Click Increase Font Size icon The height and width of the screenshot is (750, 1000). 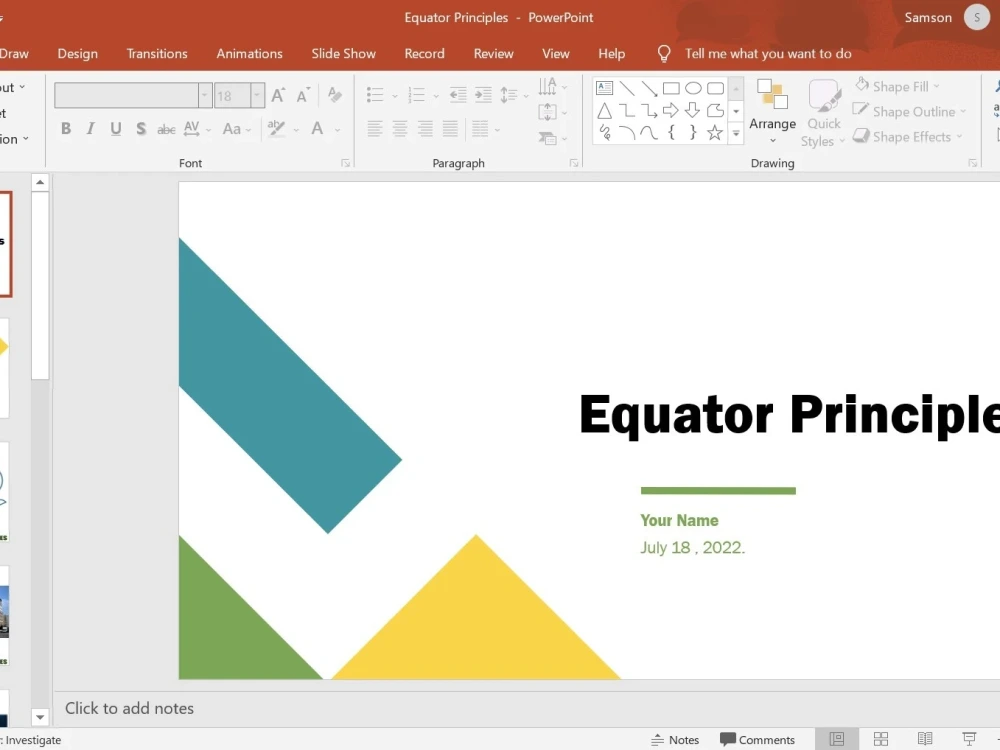[278, 96]
